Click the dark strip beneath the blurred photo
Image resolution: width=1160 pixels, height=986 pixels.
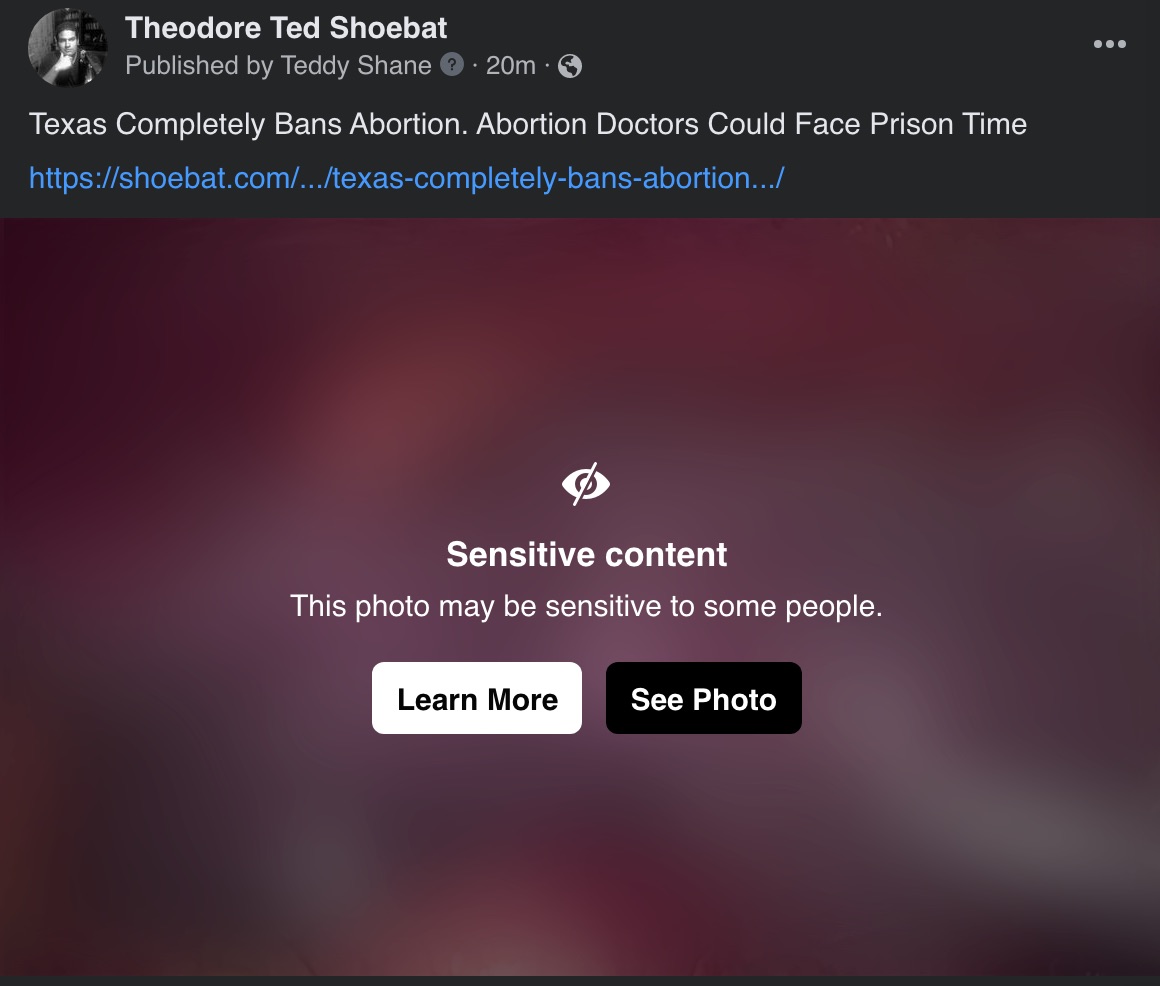point(580,981)
